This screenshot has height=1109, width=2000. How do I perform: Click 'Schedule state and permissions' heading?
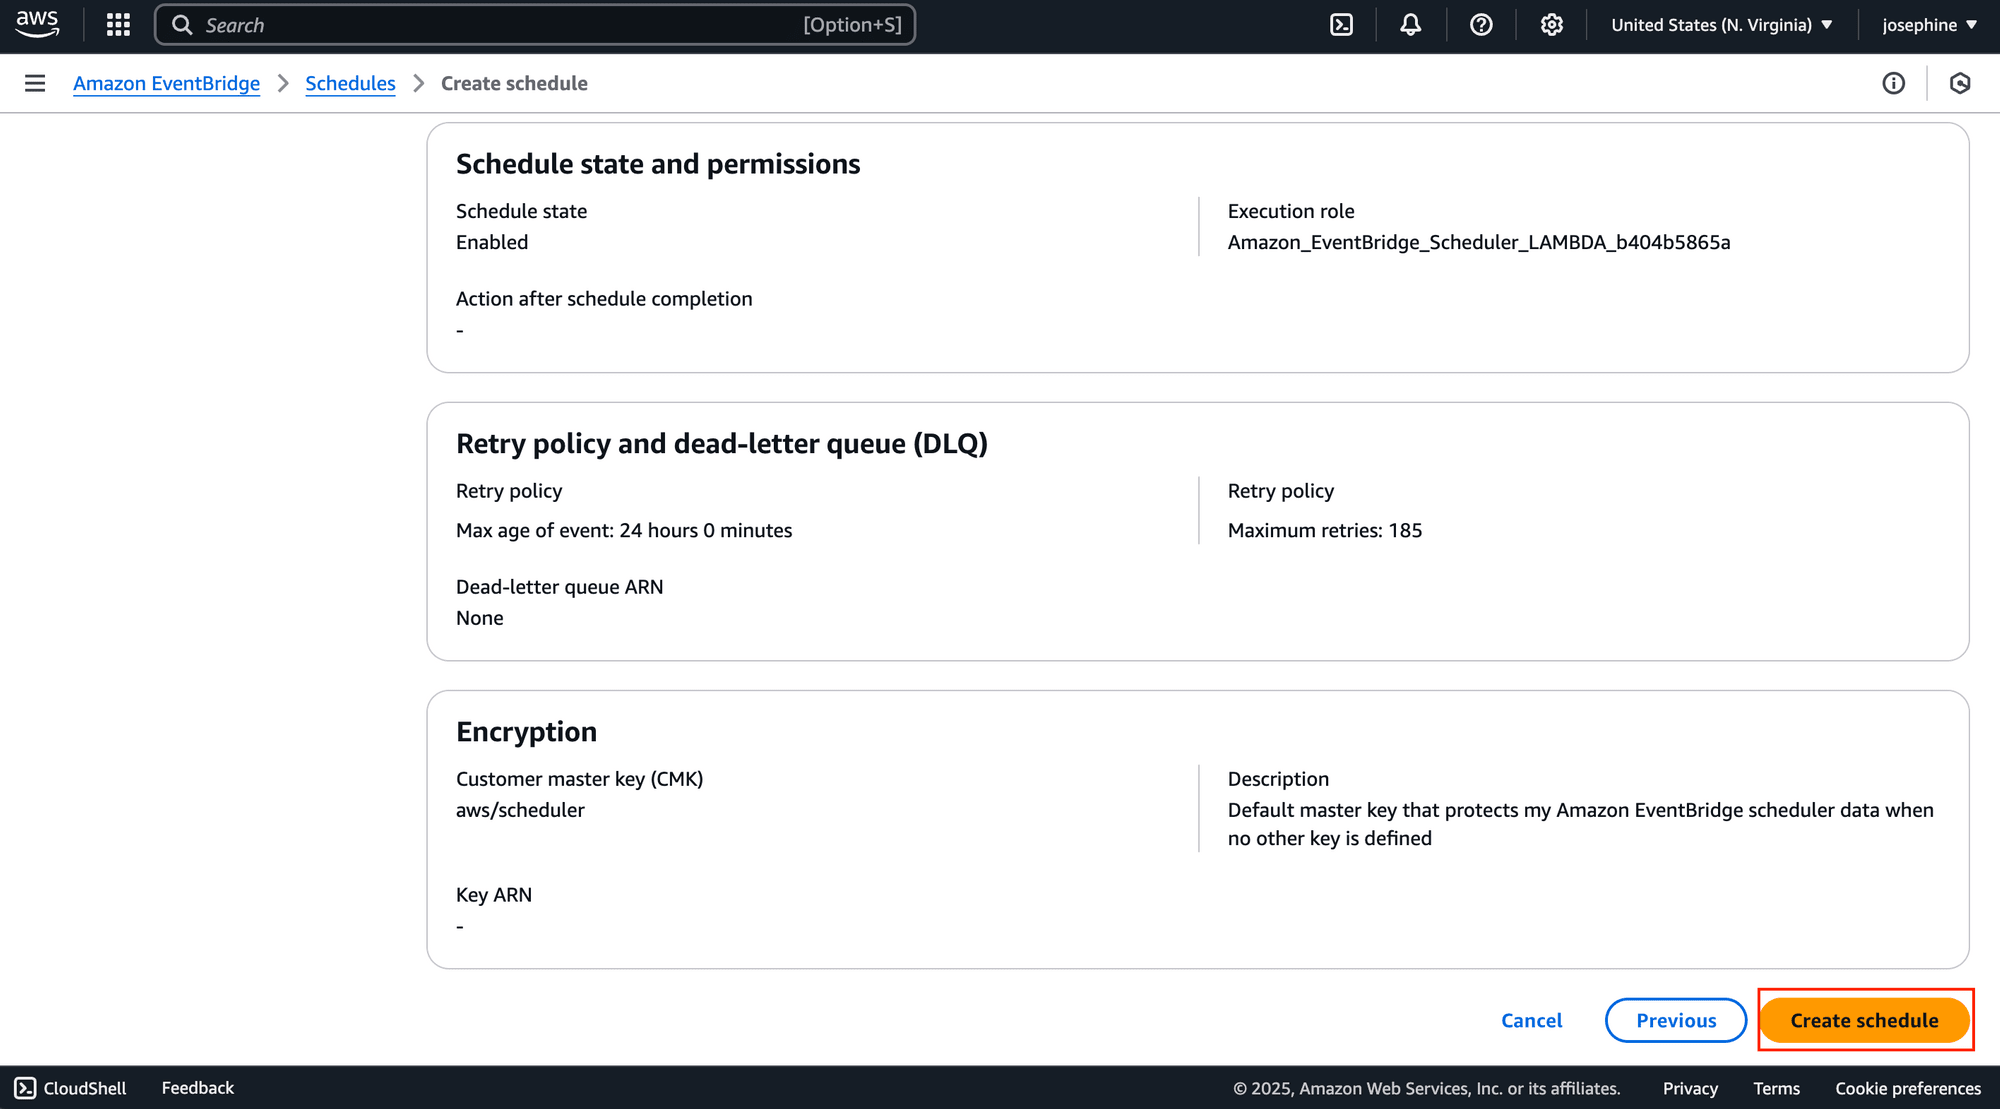[658, 163]
